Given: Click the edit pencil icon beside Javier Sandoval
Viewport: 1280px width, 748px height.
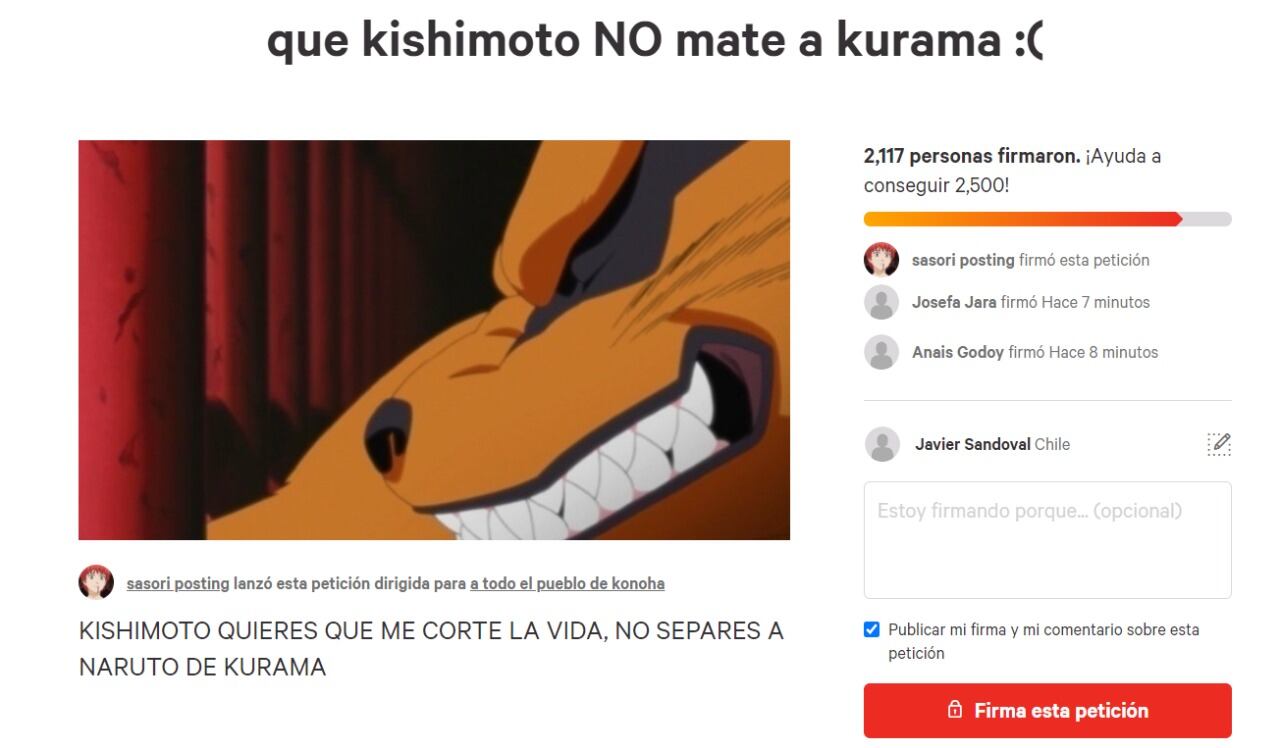Looking at the screenshot, I should pyautogui.click(x=1219, y=444).
